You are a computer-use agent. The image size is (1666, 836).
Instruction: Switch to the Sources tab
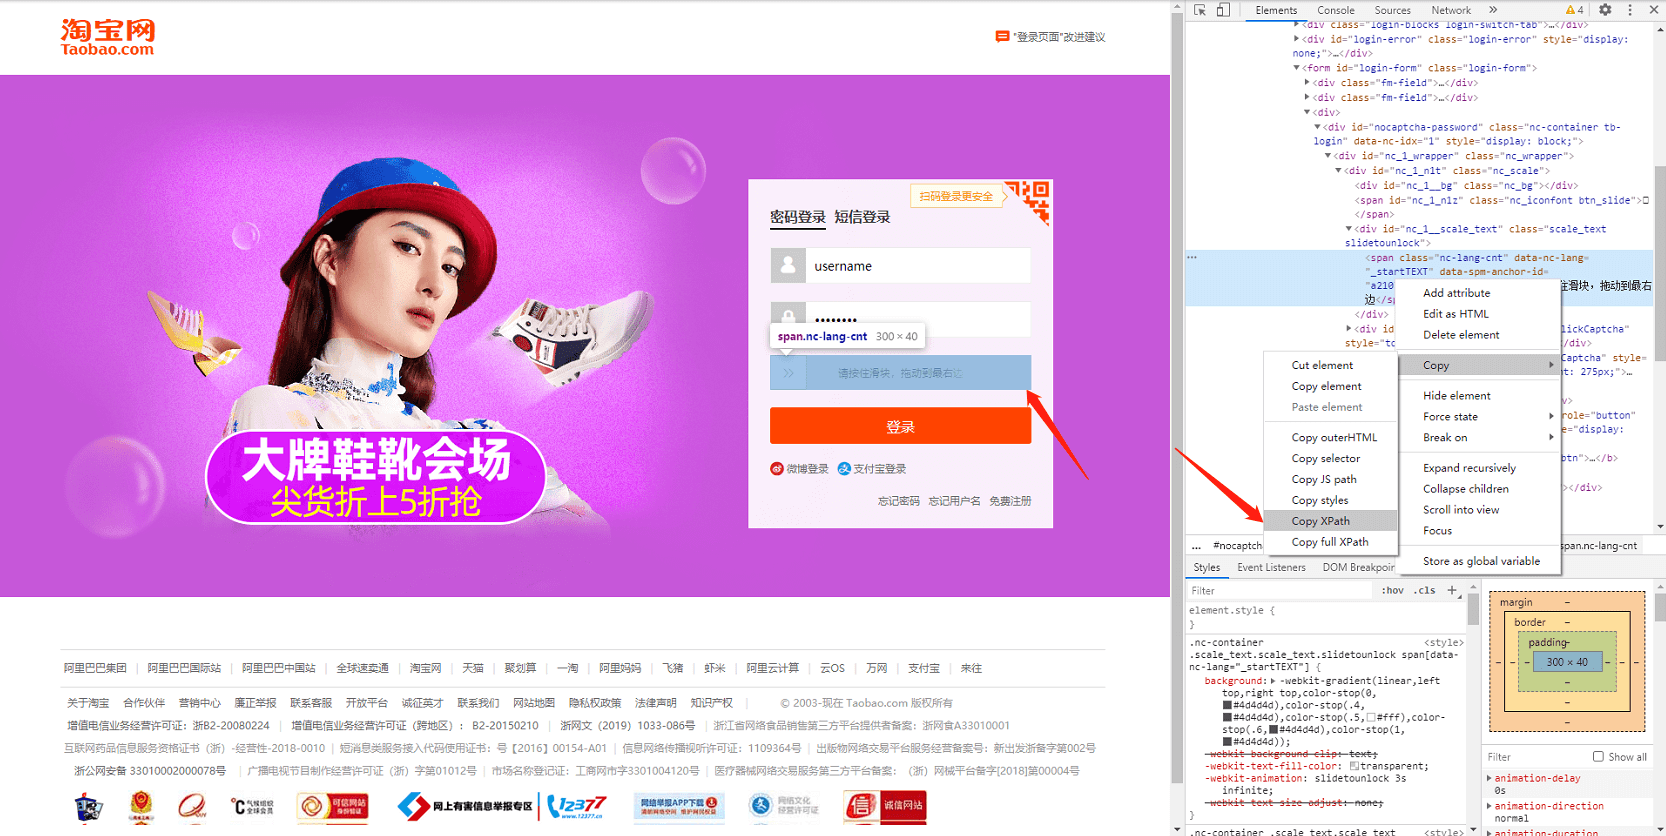1393,10
